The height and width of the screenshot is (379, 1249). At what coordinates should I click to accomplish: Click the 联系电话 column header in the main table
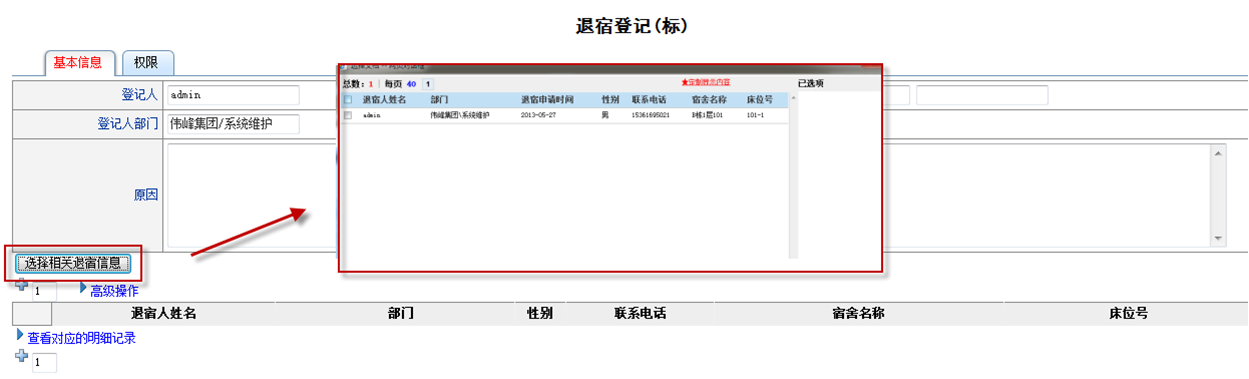click(640, 314)
